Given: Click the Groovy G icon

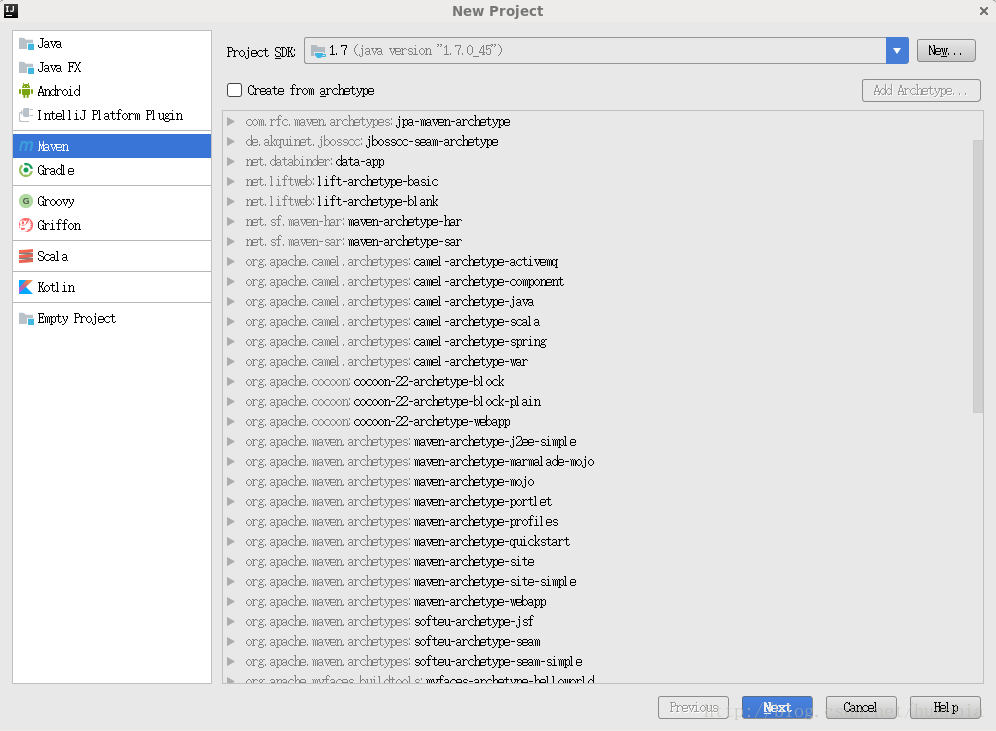Looking at the screenshot, I should (26, 201).
